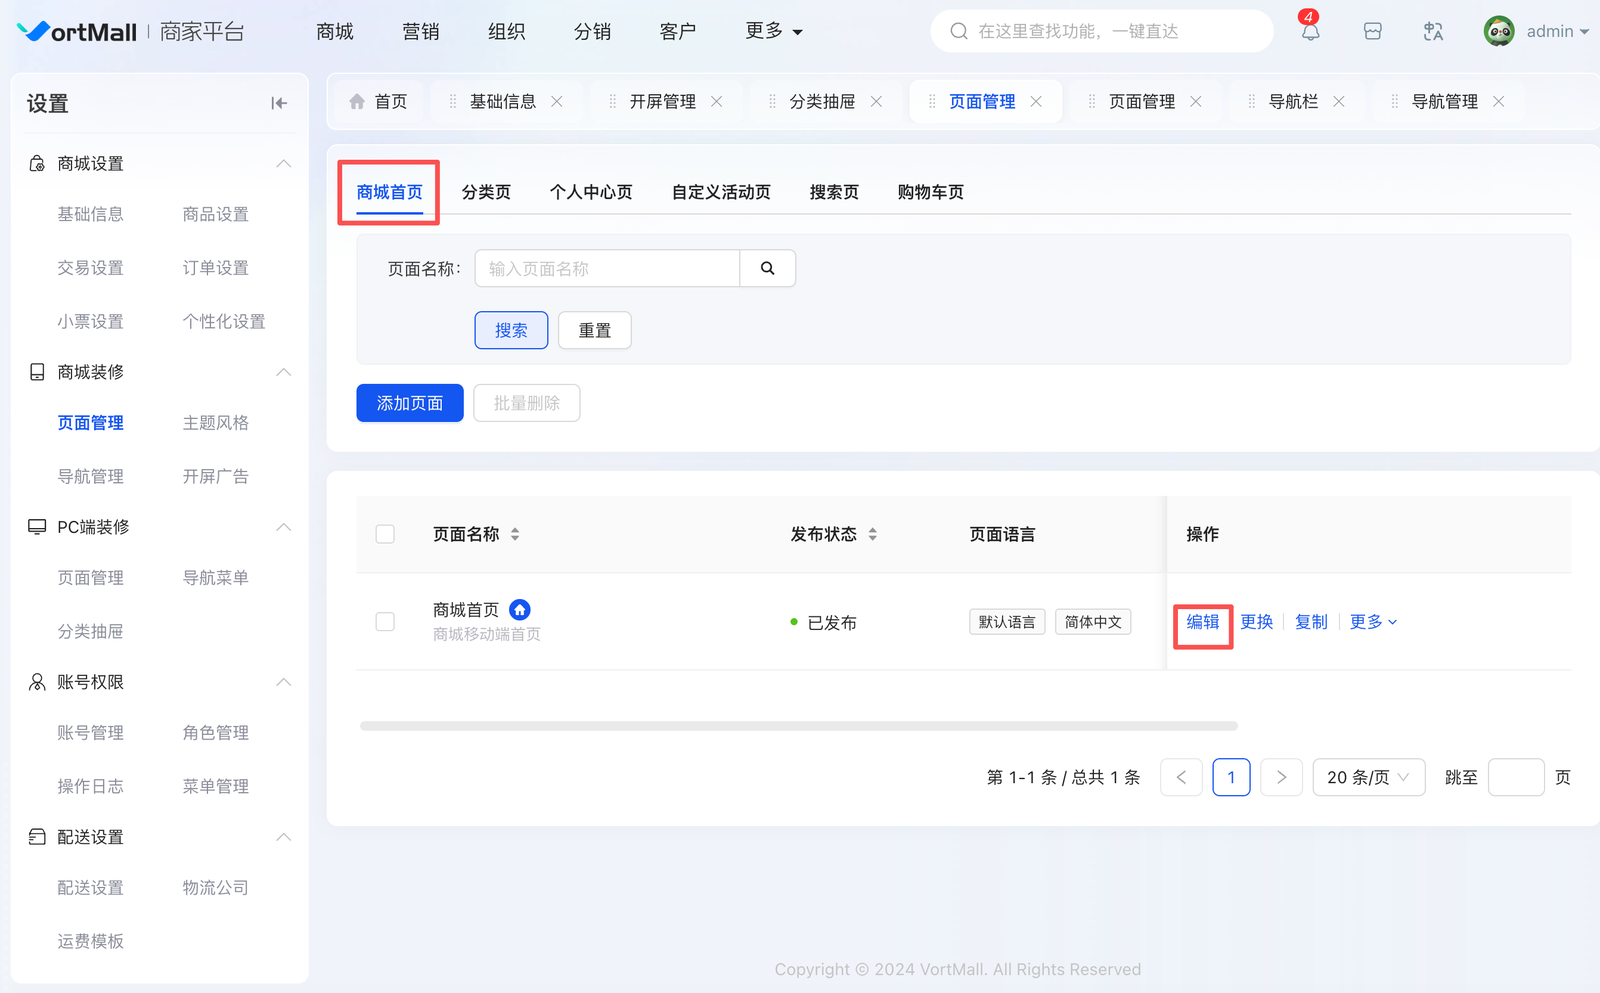Expand the 更多 row actions dropdown

click(1373, 622)
